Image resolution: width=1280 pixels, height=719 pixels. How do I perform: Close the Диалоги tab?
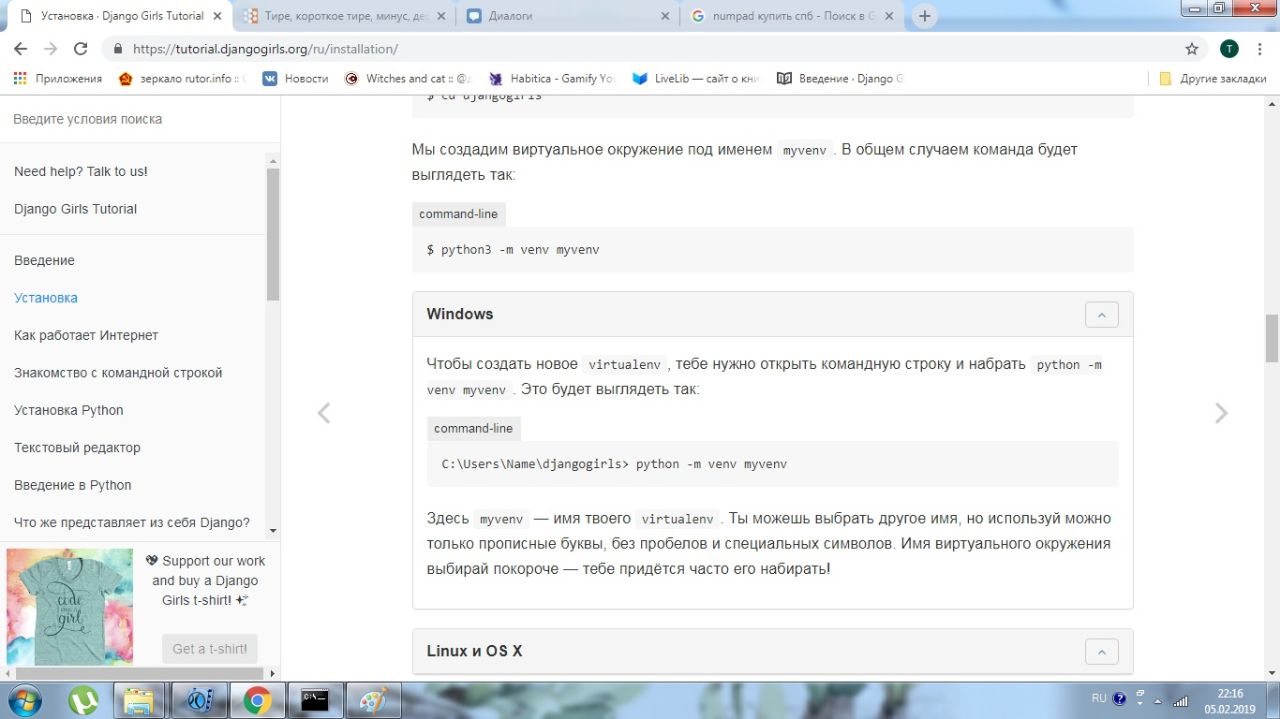coord(667,16)
